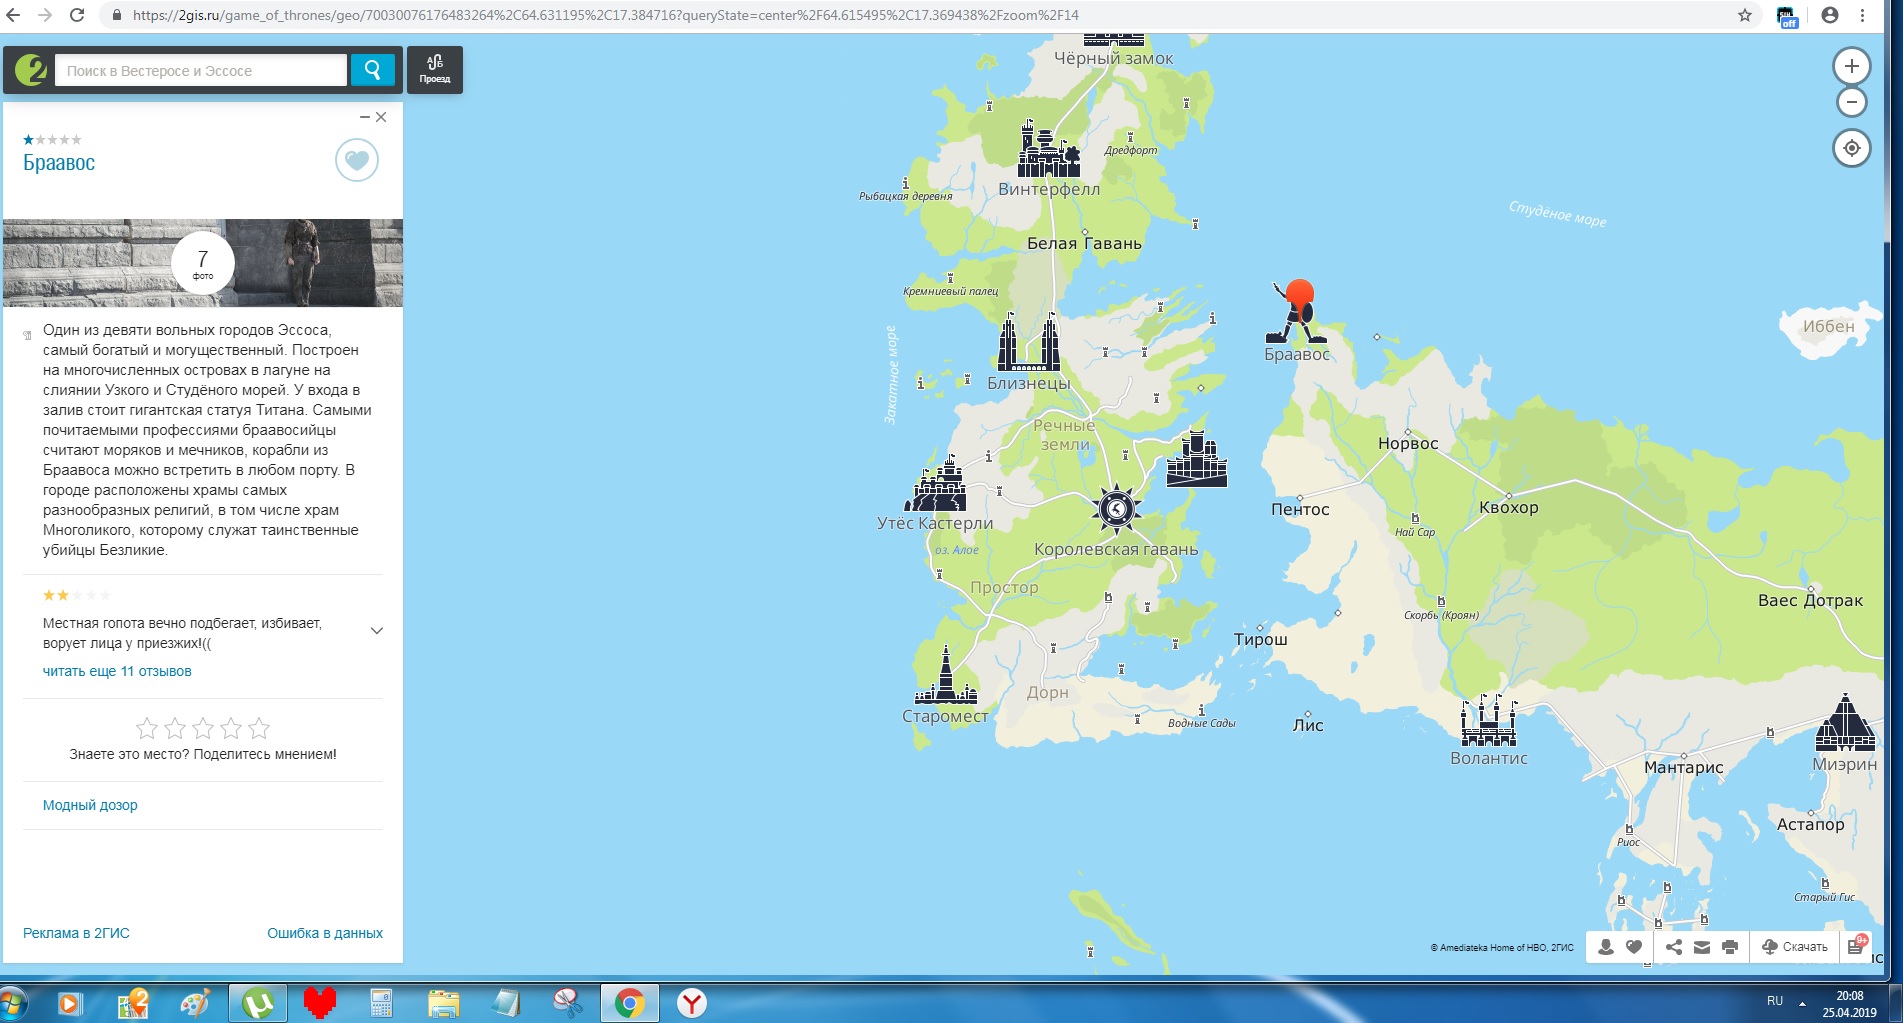
Task: Show hidden system tray icons
Action: click(1802, 1003)
